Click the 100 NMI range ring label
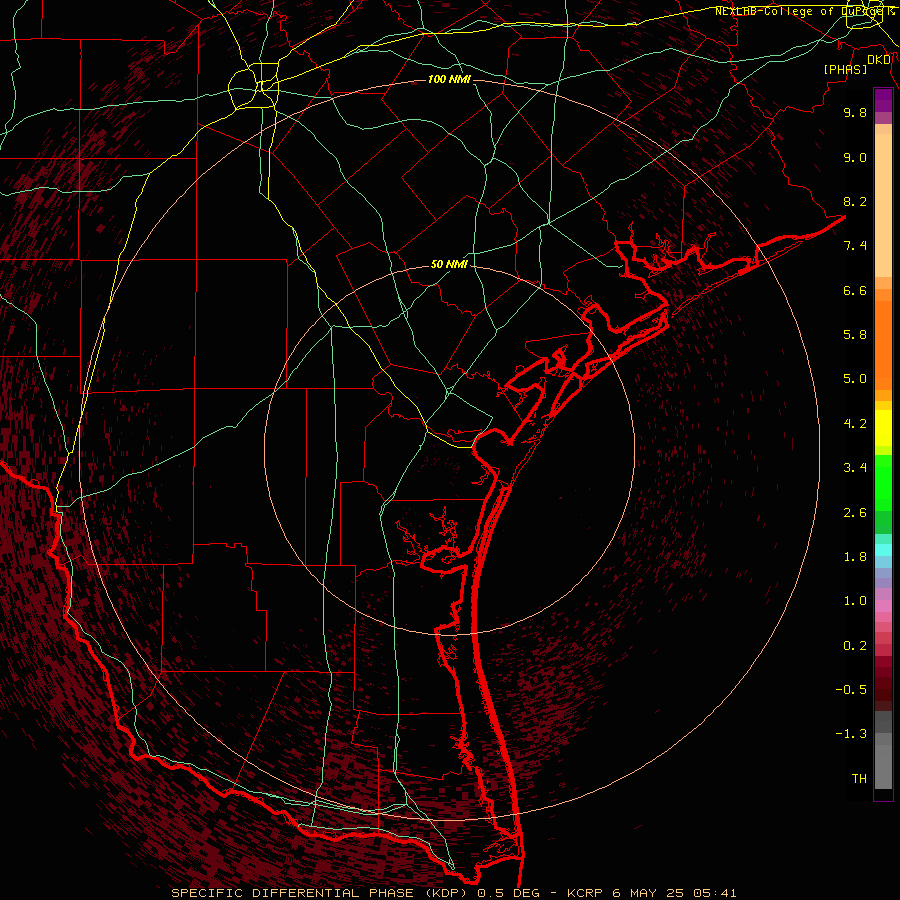Screen dimensions: 900x900 click(x=449, y=79)
